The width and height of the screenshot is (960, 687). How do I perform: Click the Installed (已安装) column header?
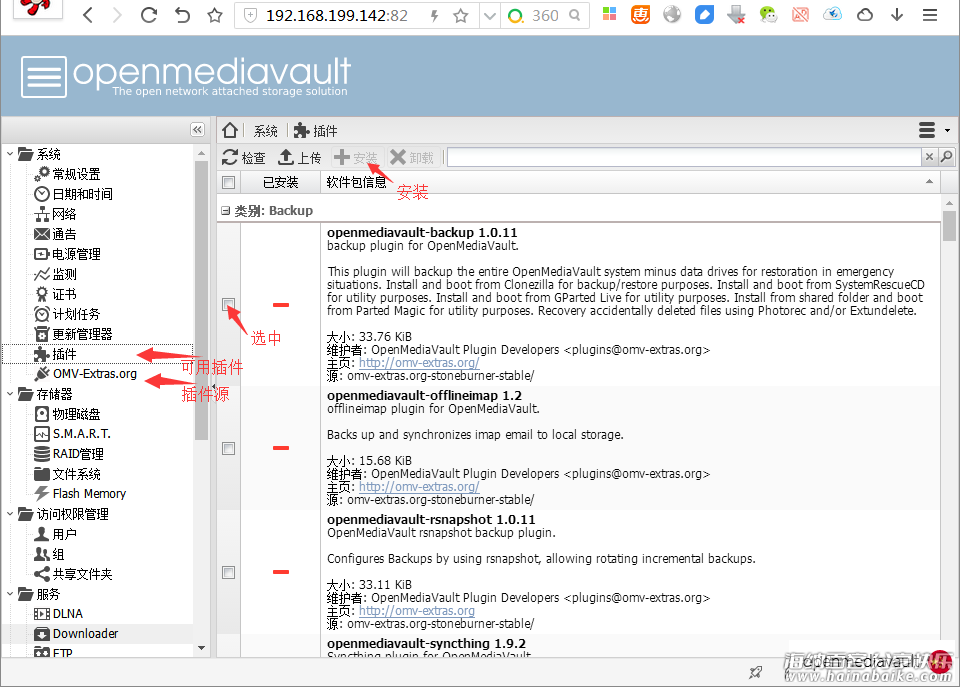pos(280,182)
